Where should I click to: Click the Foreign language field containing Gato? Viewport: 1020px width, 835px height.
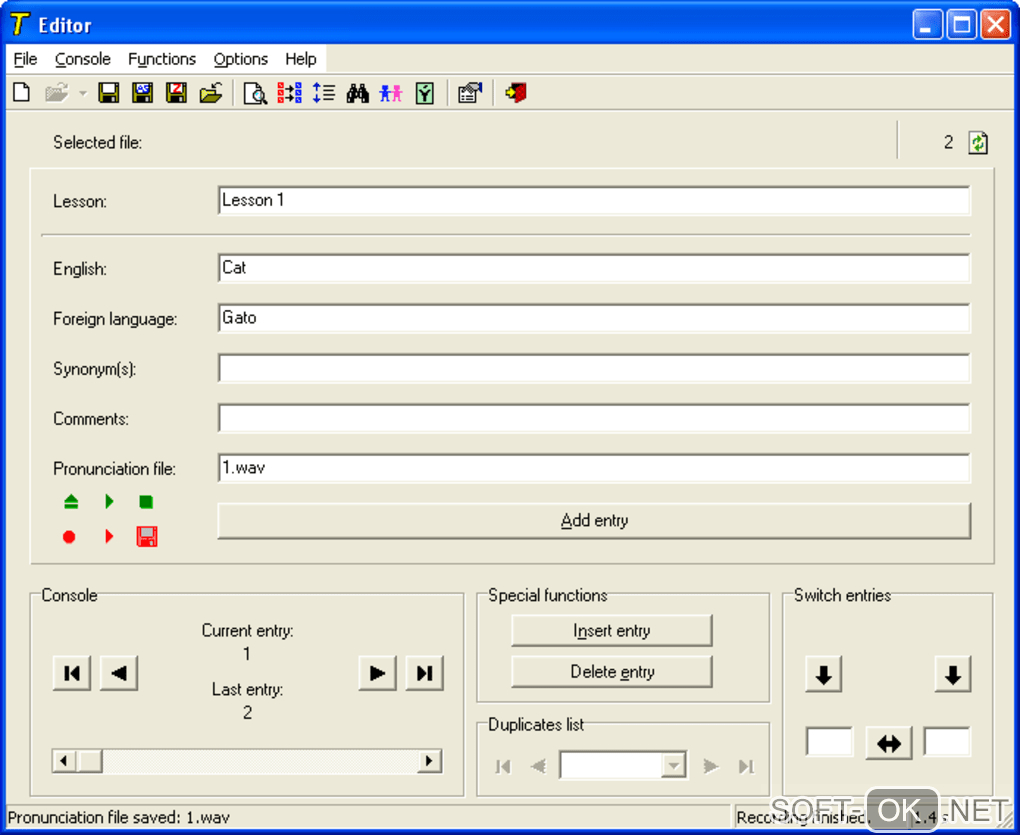pos(594,318)
